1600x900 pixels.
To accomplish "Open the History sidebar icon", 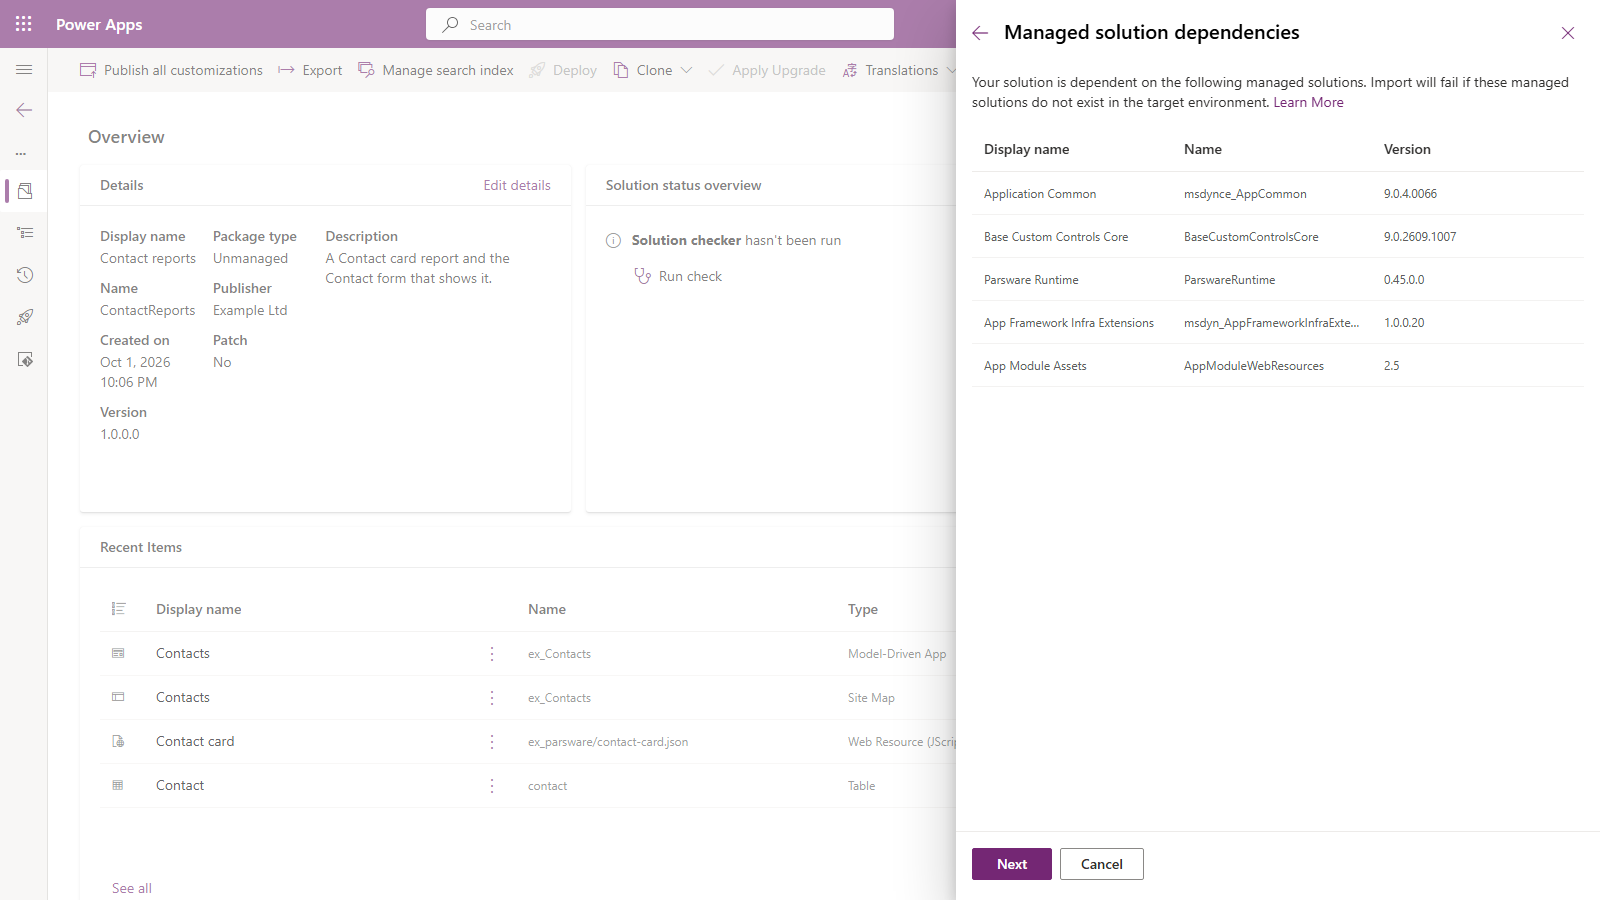I will point(25,275).
